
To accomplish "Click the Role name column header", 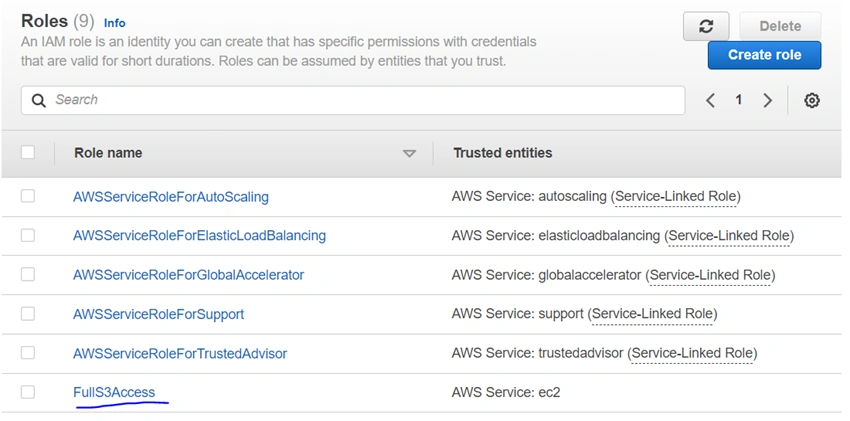I will [x=108, y=153].
